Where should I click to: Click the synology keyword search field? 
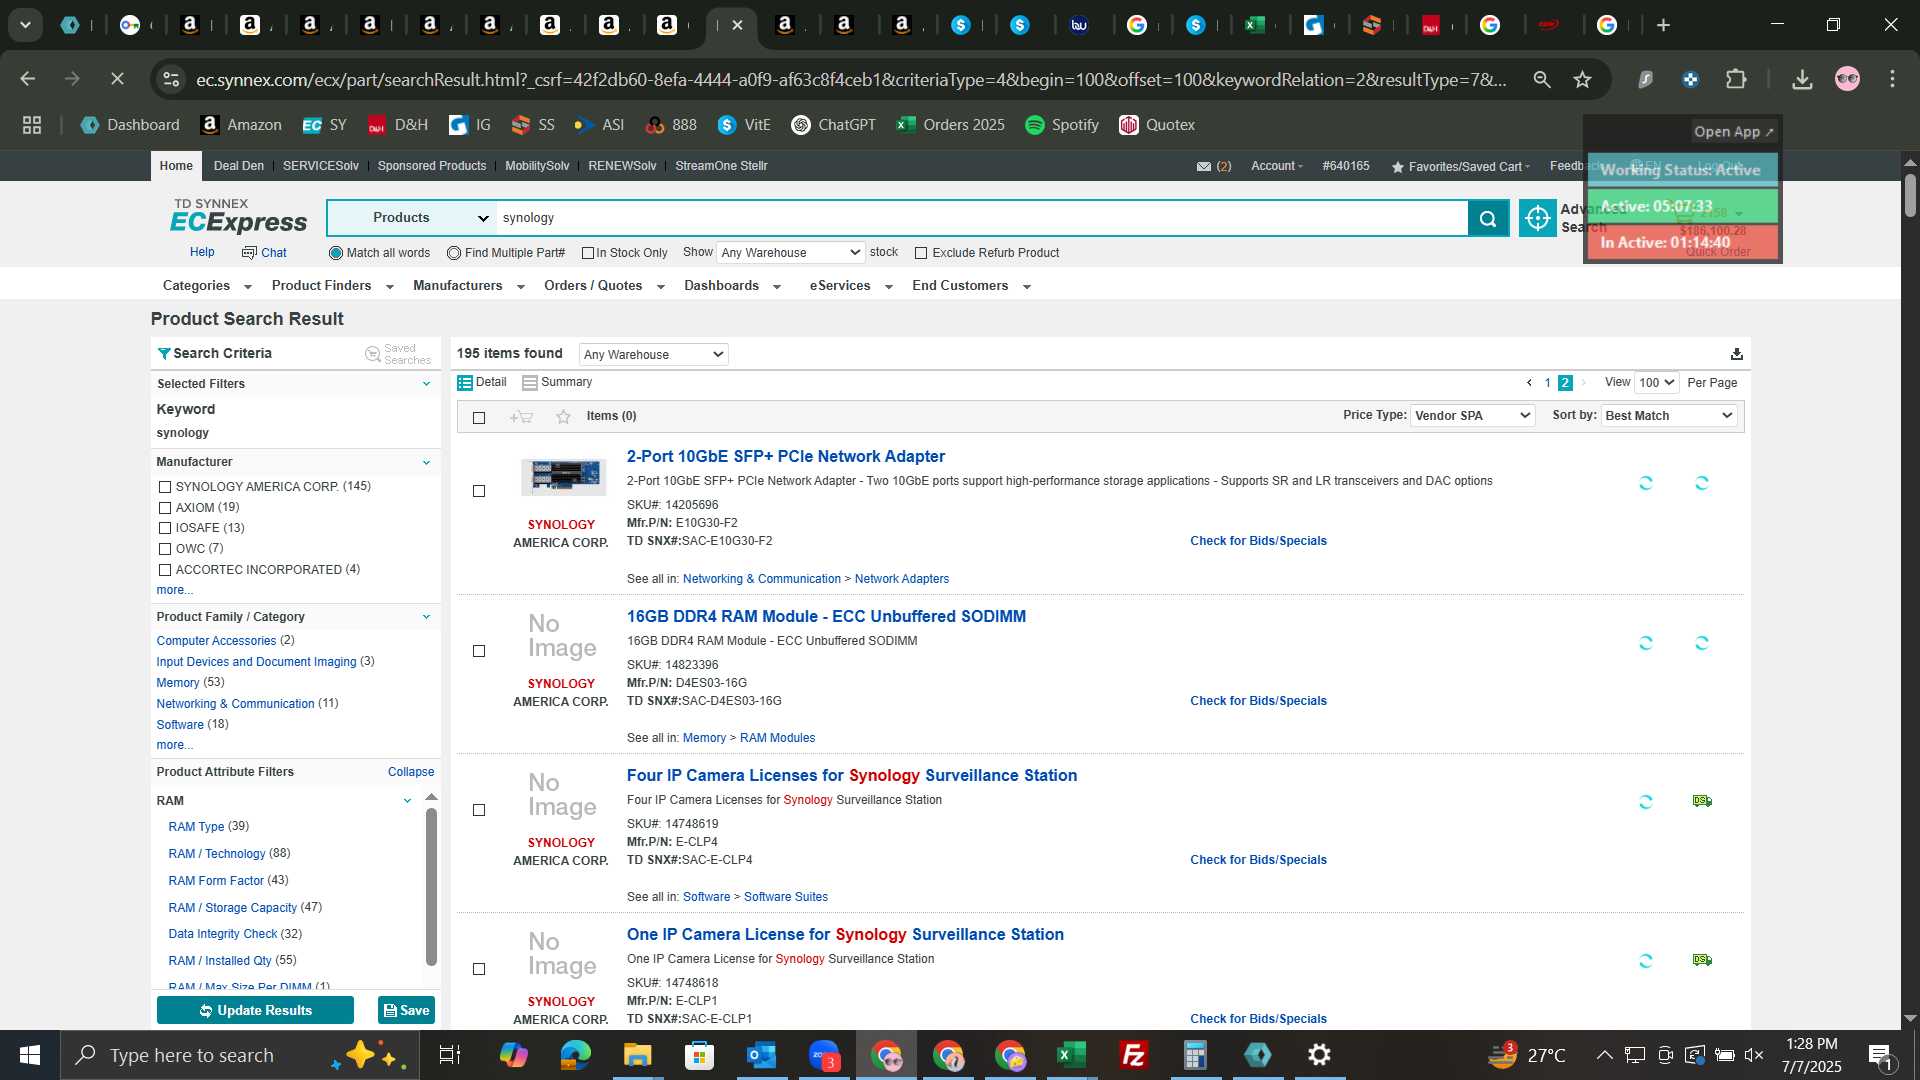tap(982, 218)
